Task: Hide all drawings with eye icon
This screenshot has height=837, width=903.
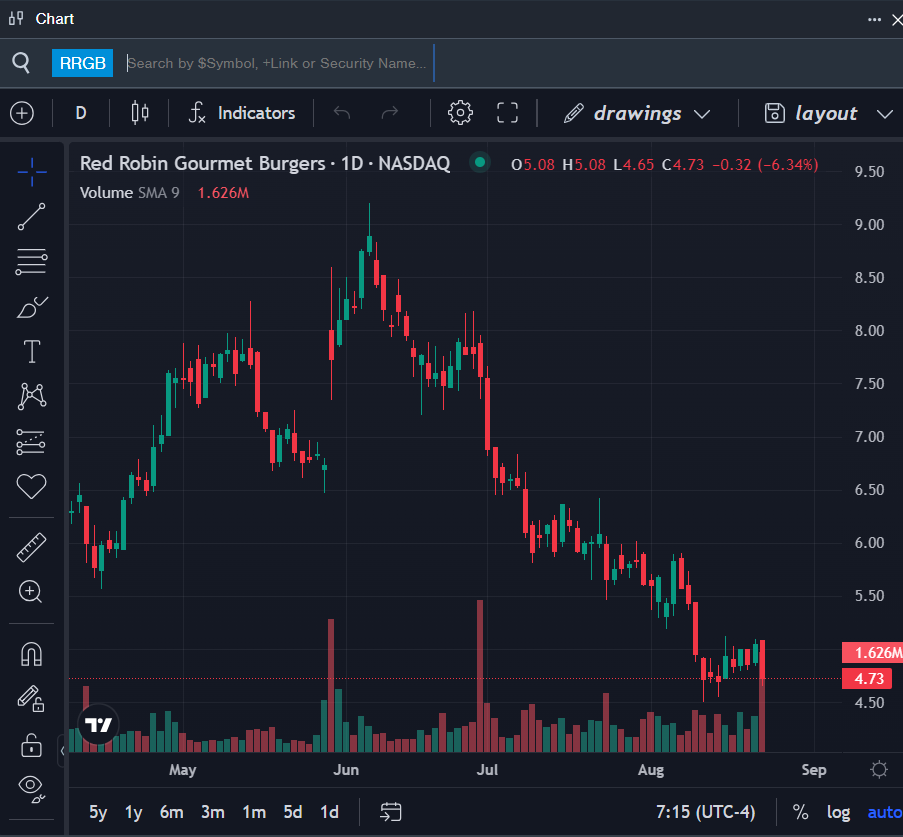Action: (x=32, y=787)
